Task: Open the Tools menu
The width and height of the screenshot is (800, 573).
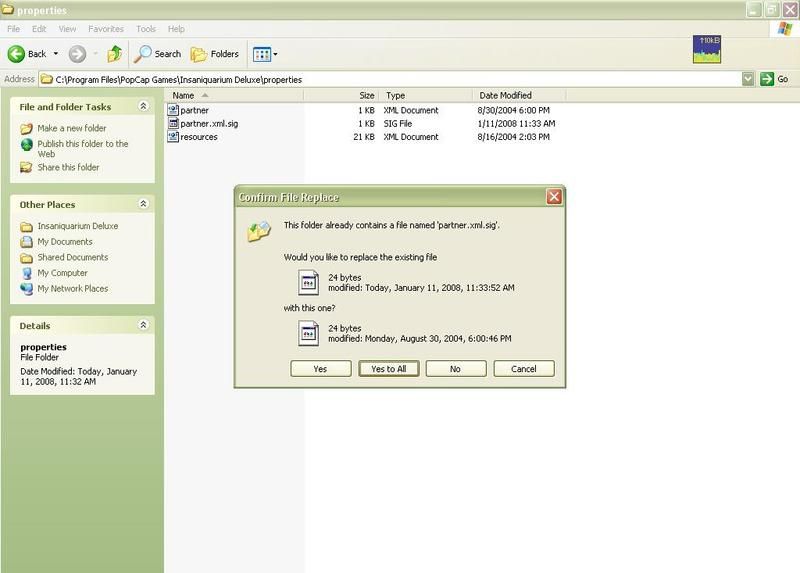Action: pyautogui.click(x=146, y=30)
